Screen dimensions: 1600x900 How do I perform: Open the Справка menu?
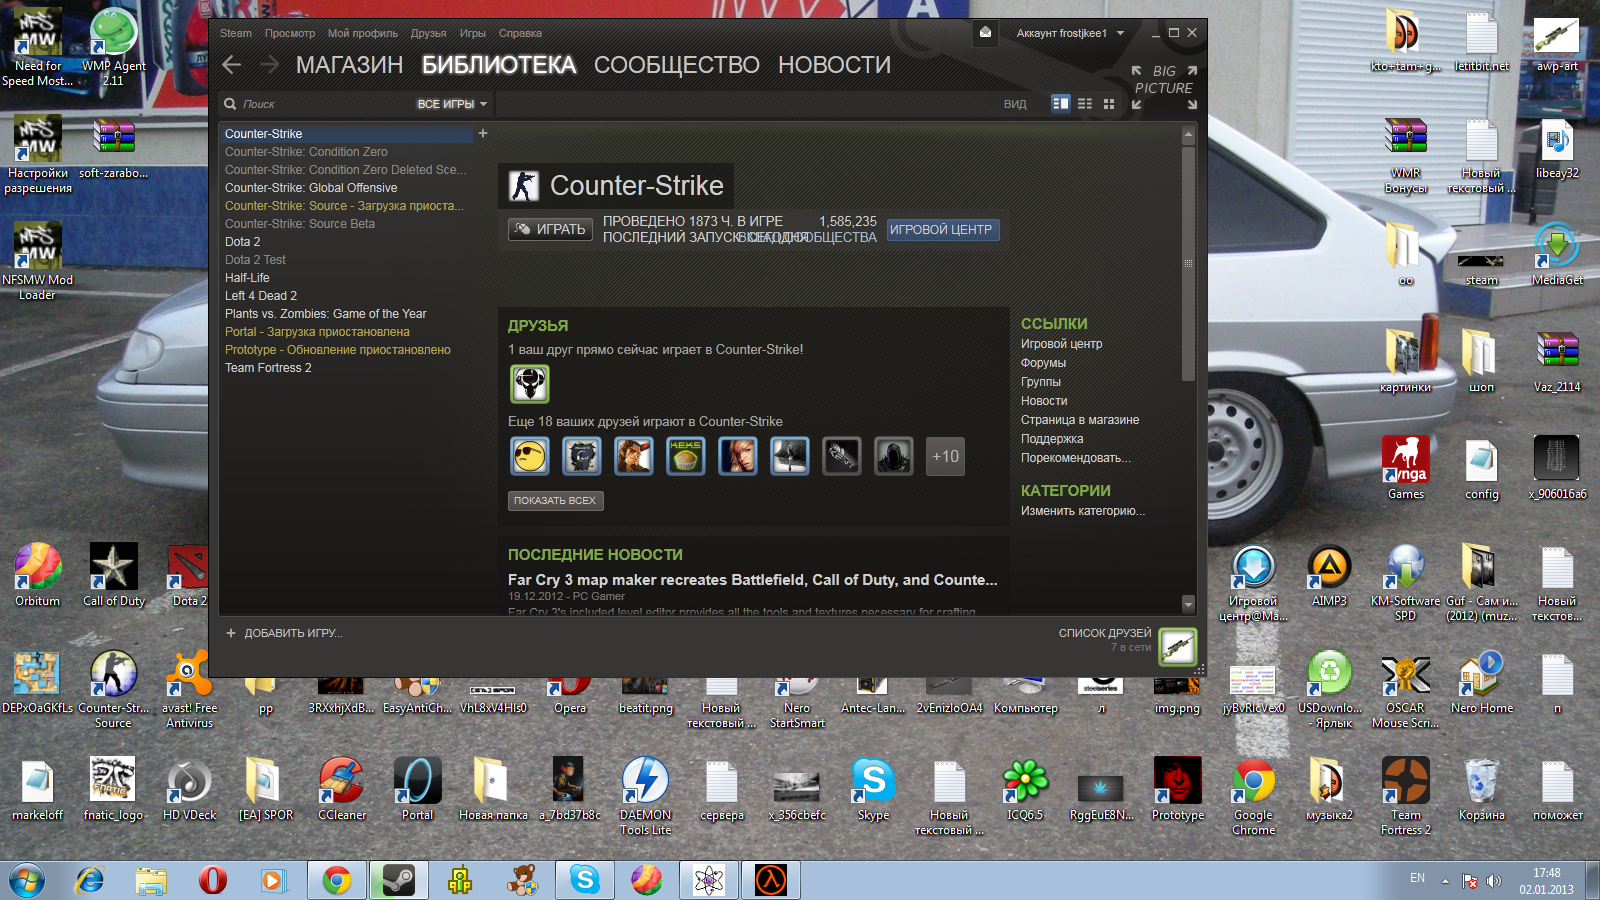pyautogui.click(x=520, y=33)
